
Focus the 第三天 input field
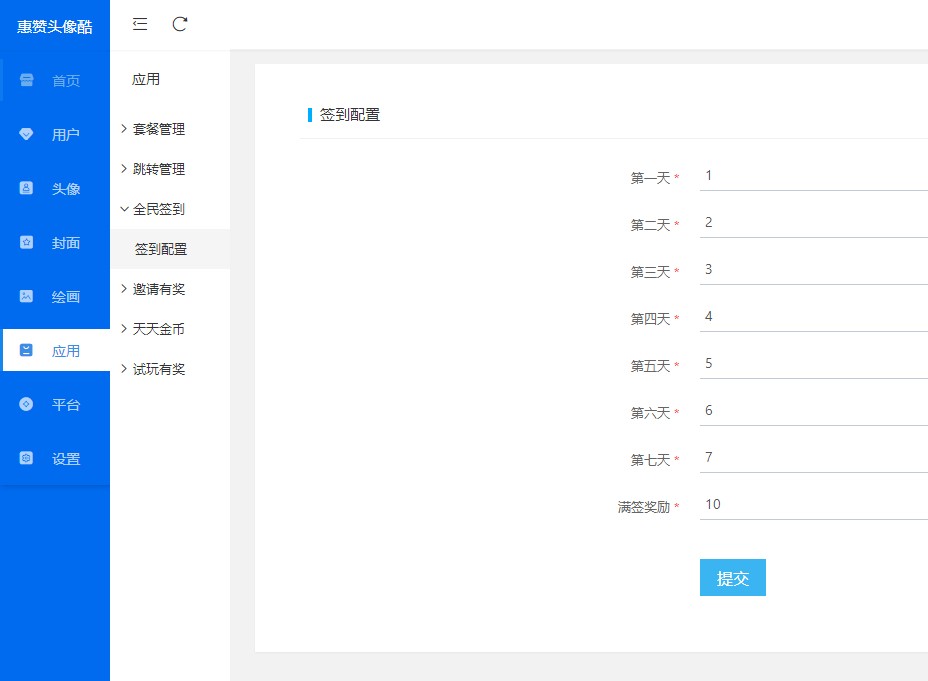tap(814, 270)
